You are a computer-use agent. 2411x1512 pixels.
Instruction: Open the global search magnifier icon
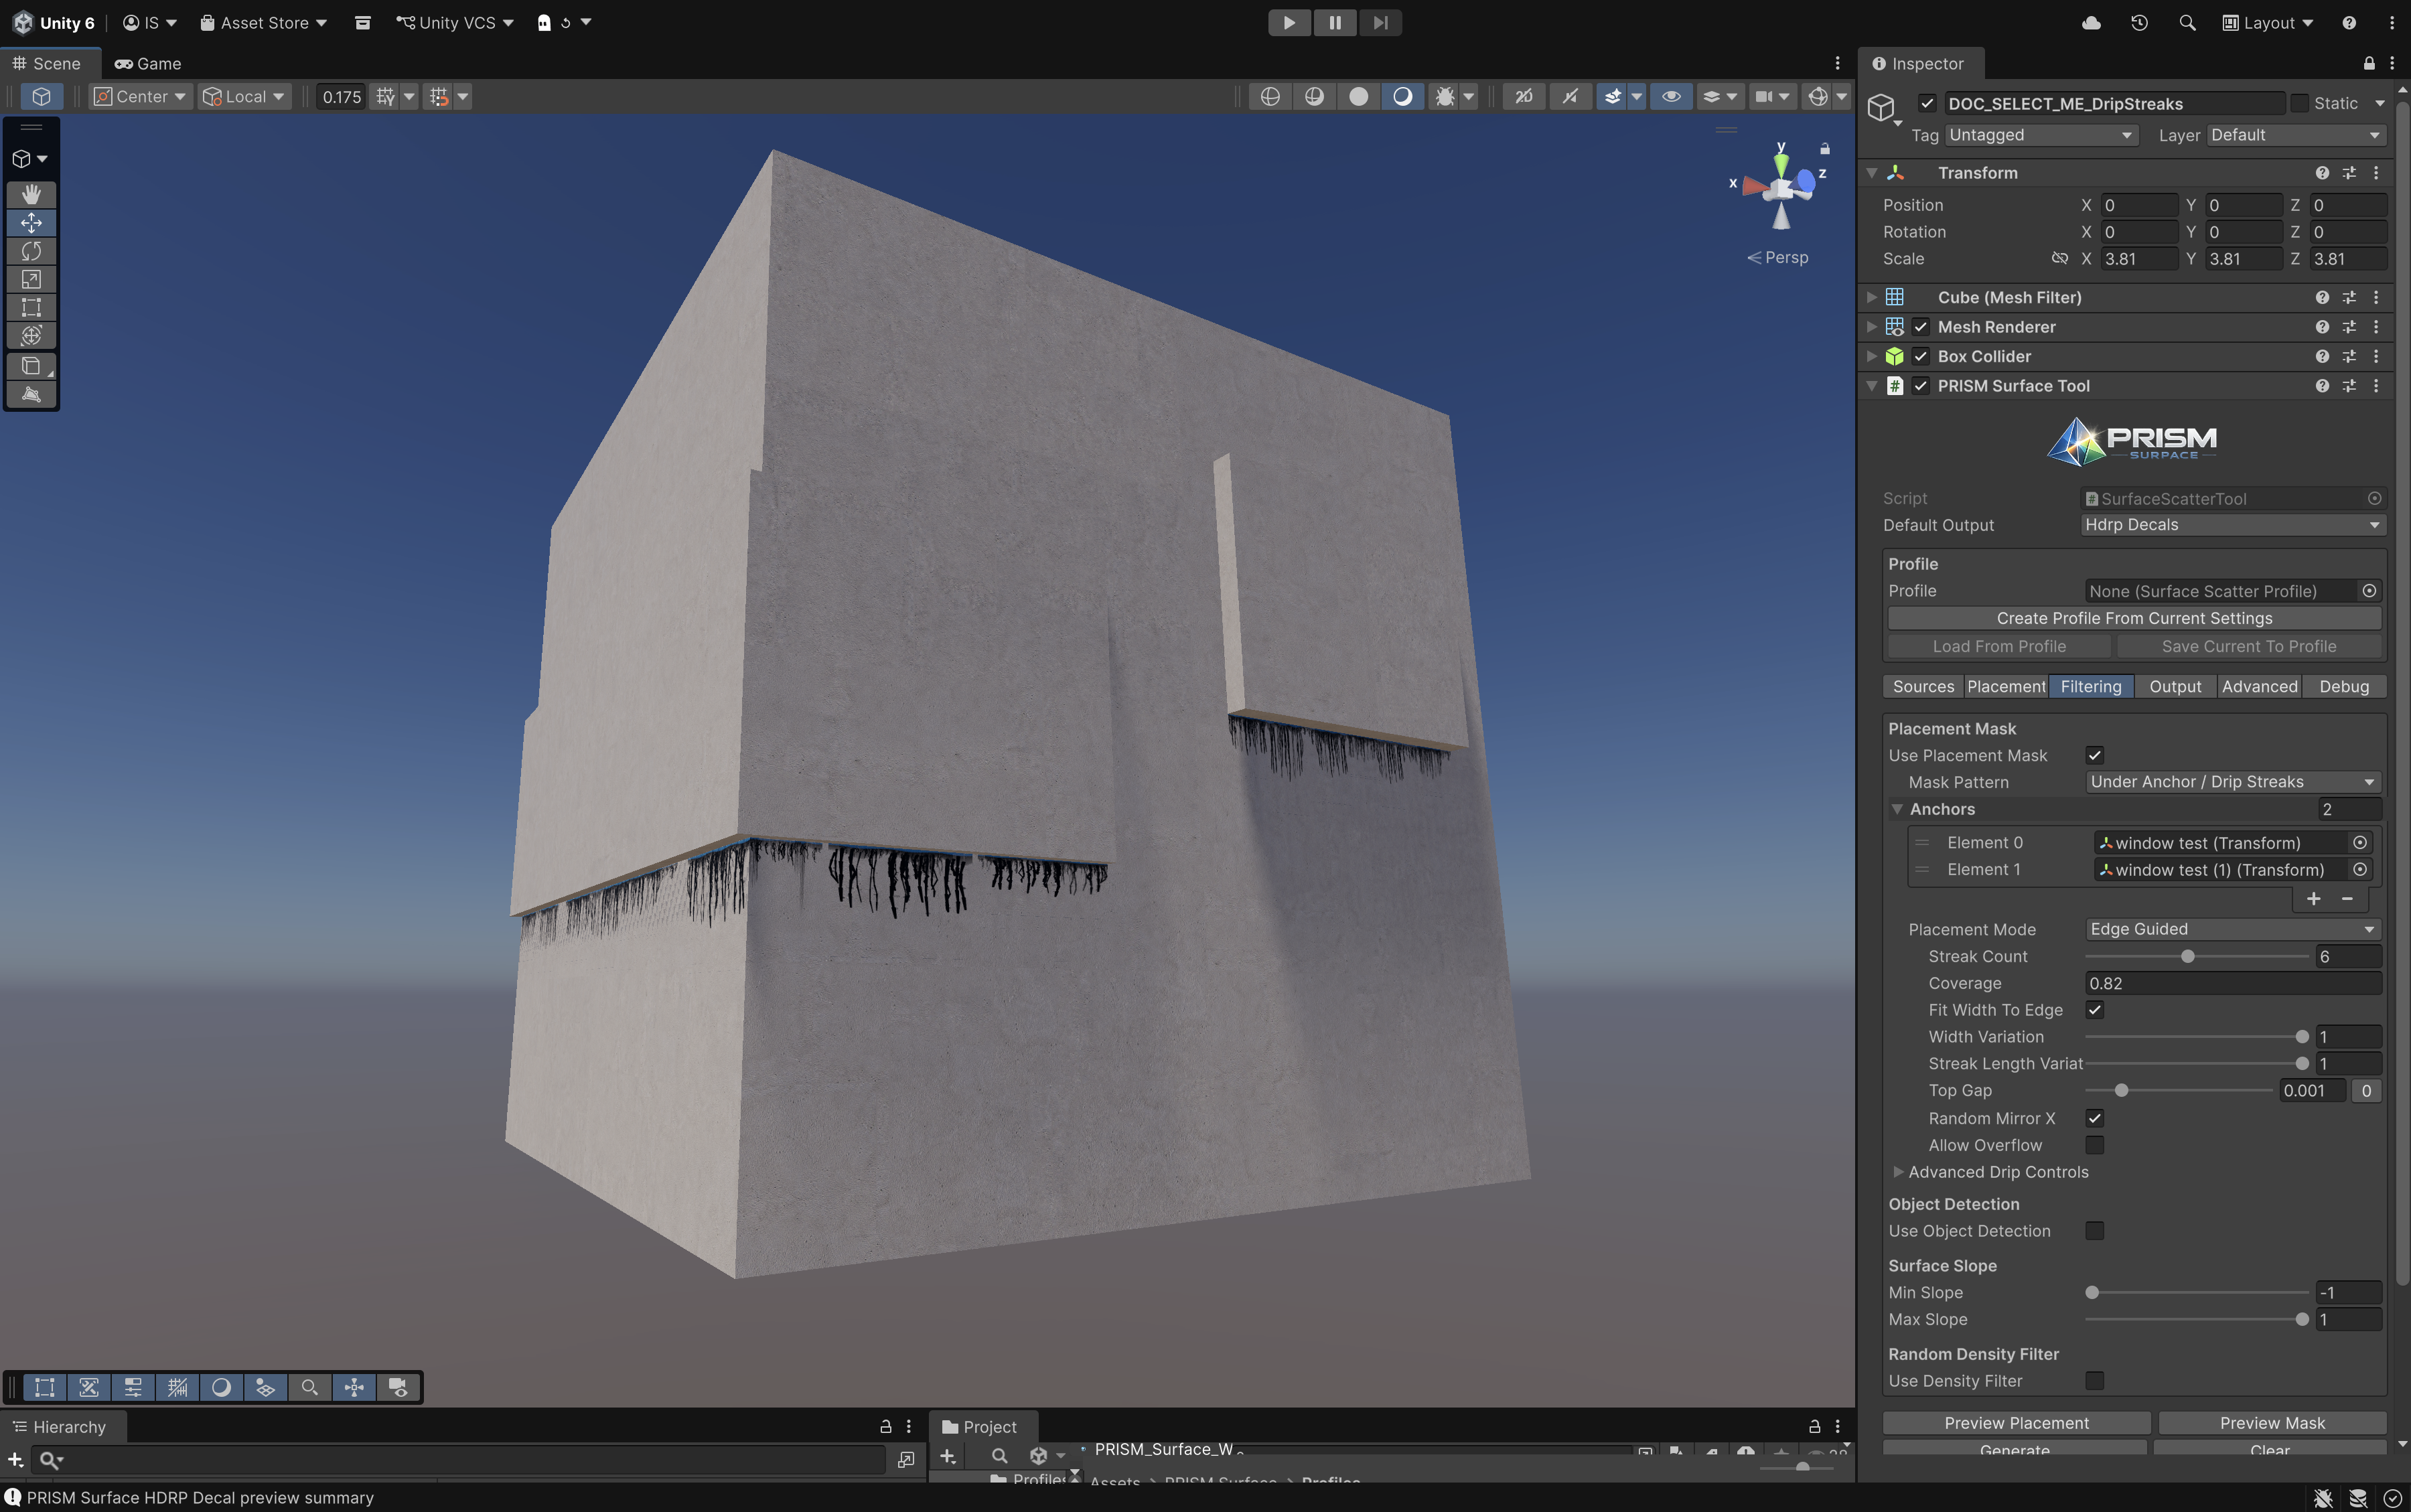[2187, 22]
